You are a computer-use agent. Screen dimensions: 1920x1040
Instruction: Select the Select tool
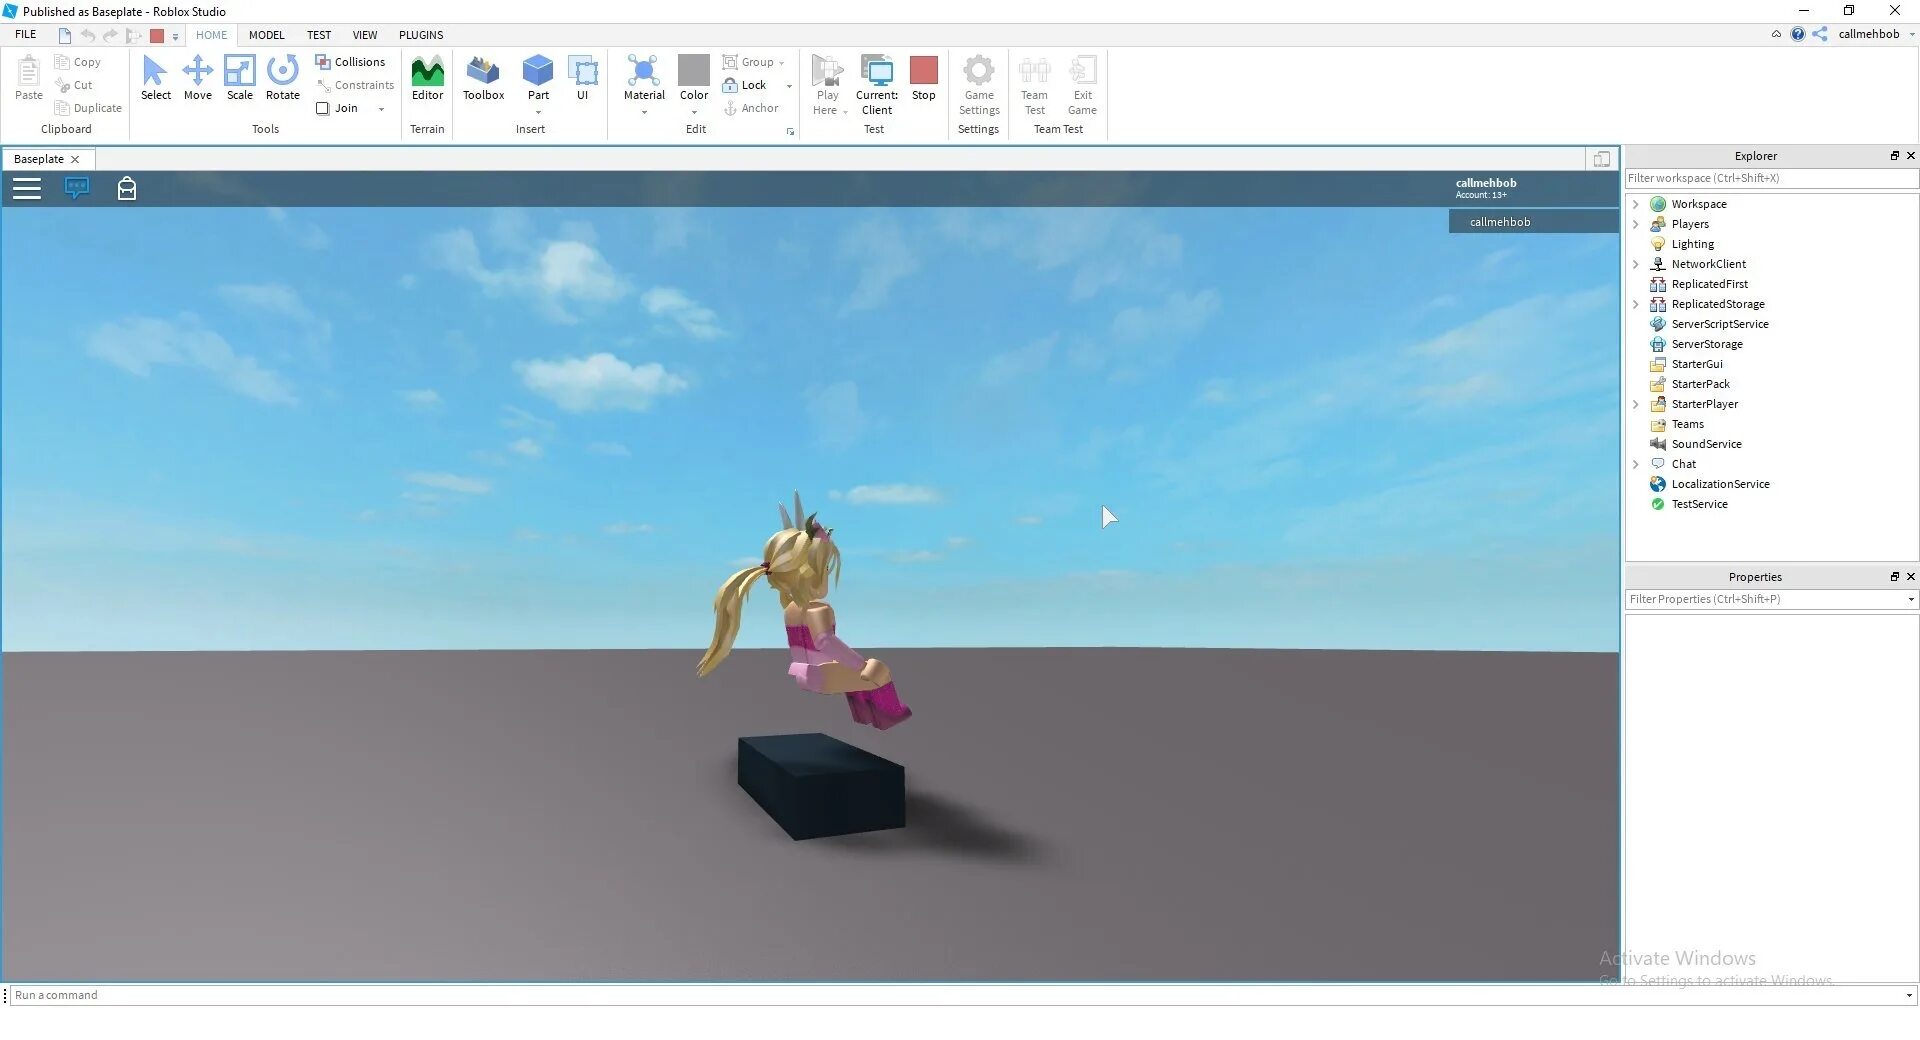[x=155, y=77]
